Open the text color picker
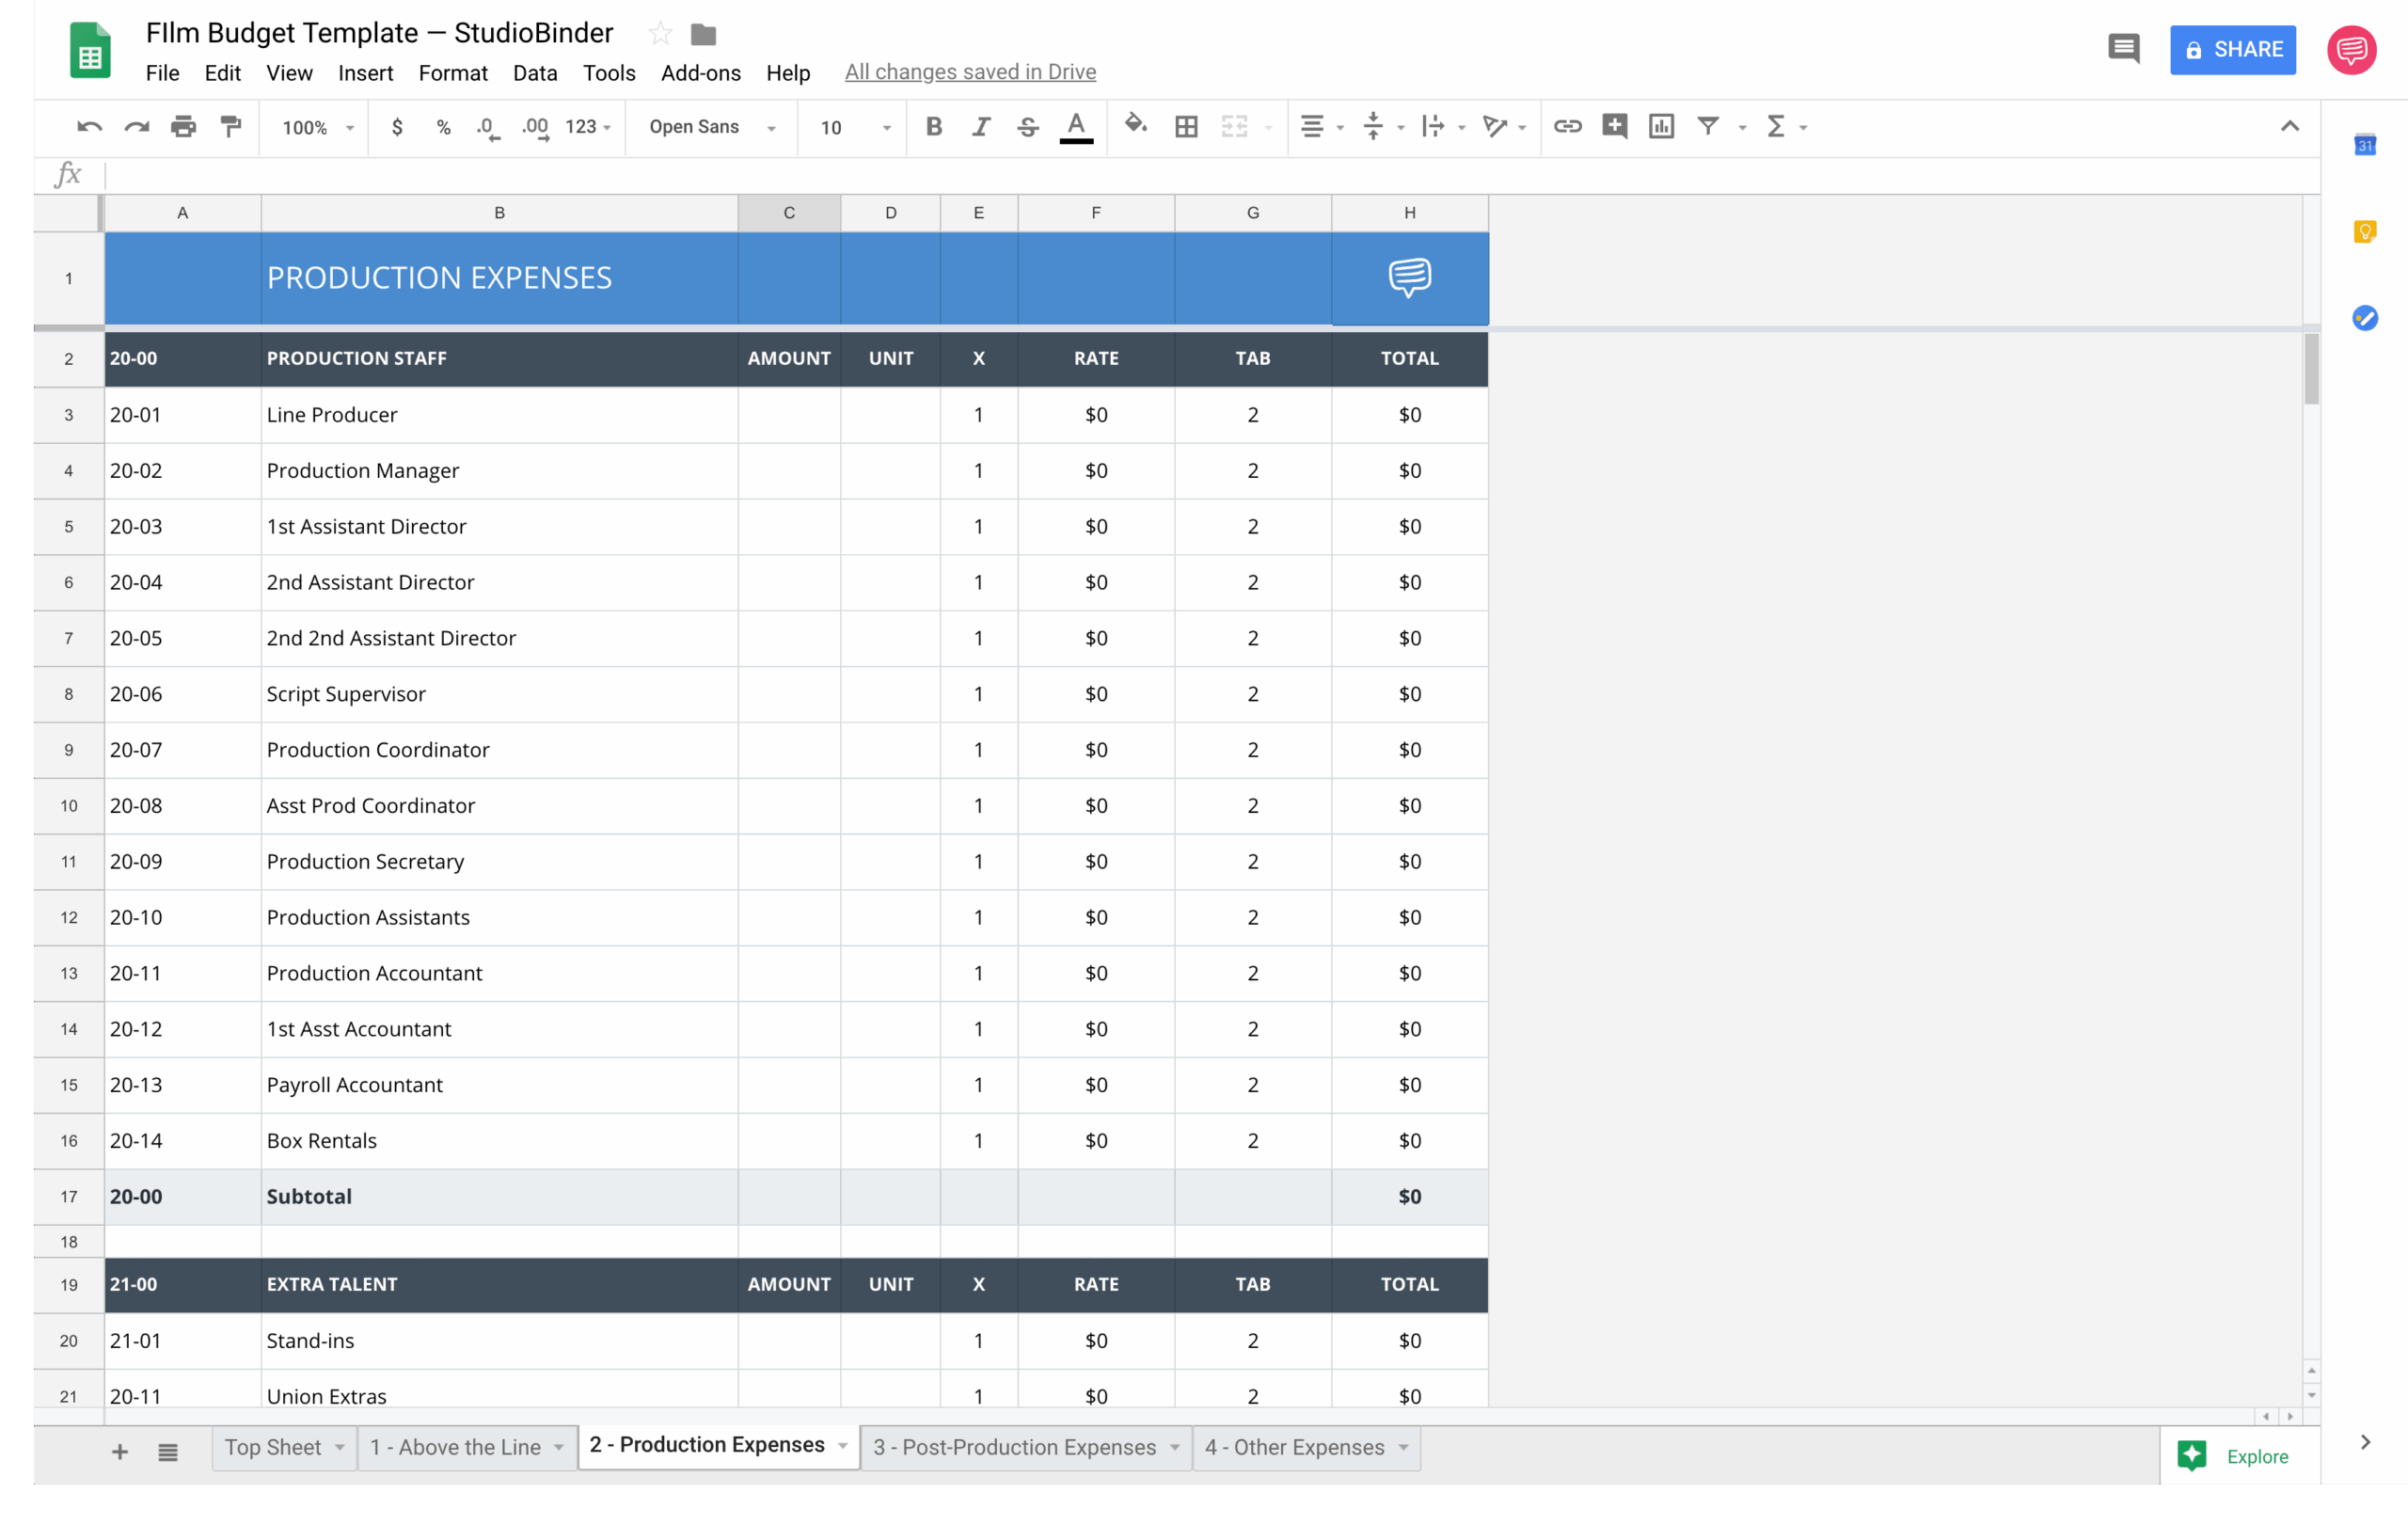2408x1524 pixels. click(x=1075, y=127)
